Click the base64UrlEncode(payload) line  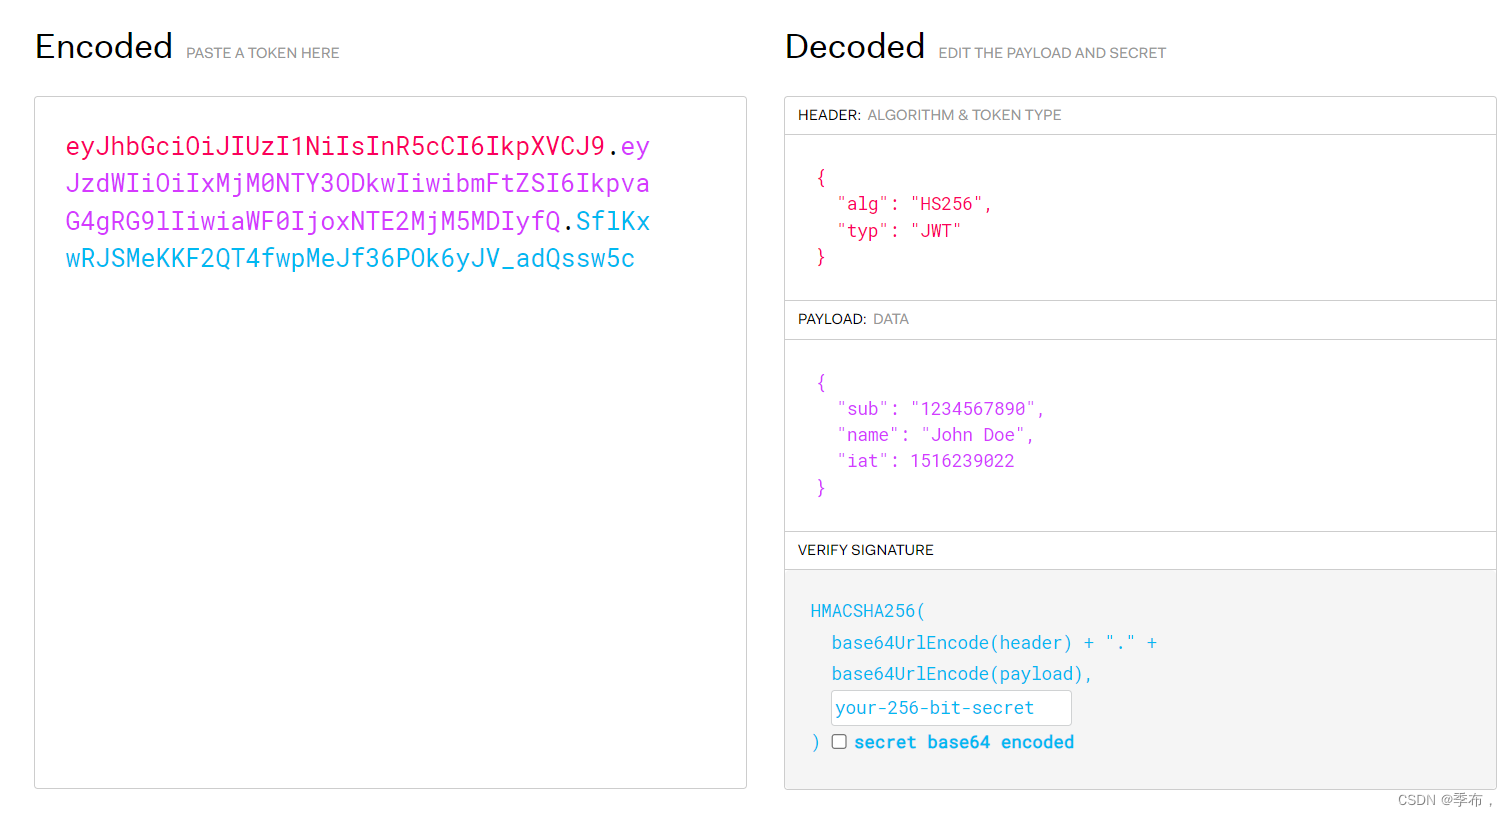point(961,674)
